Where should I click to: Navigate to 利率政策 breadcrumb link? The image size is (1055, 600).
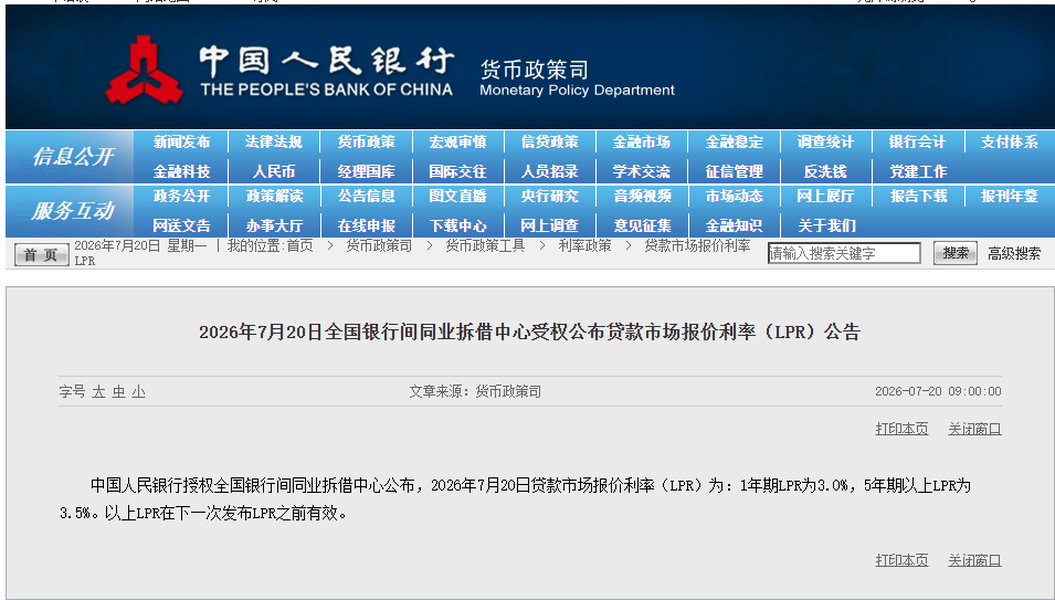point(585,246)
